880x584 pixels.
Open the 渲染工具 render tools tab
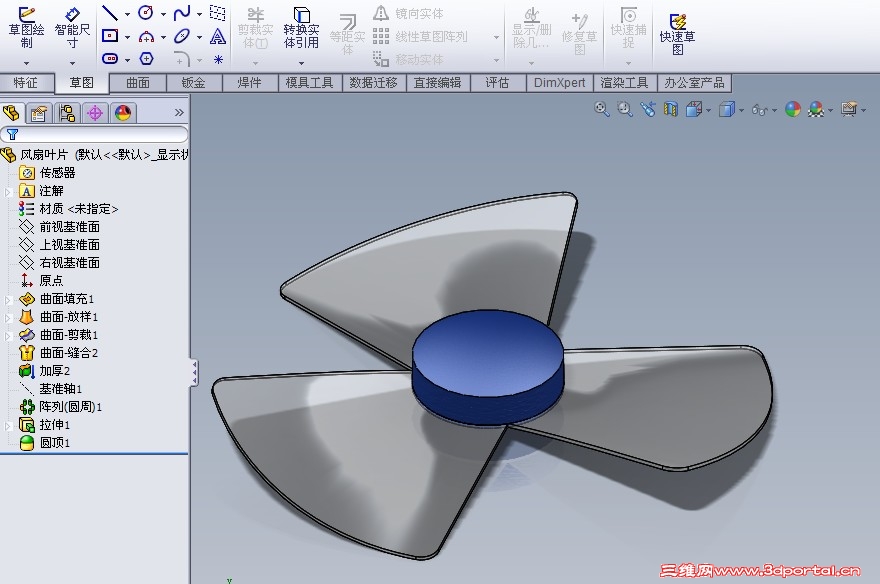tap(624, 83)
